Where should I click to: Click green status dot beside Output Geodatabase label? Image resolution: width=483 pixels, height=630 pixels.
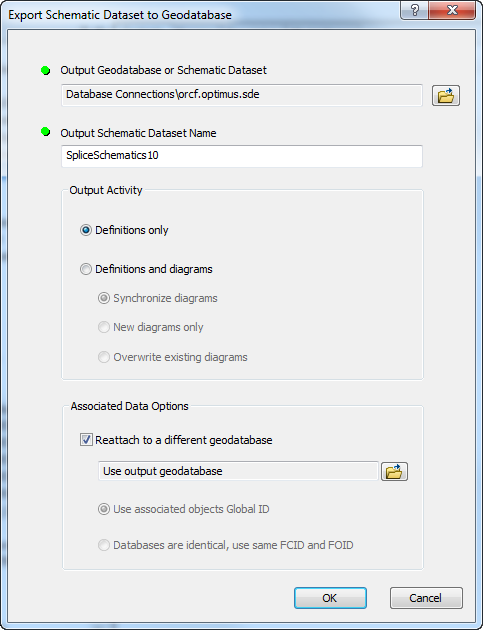pyautogui.click(x=45, y=71)
